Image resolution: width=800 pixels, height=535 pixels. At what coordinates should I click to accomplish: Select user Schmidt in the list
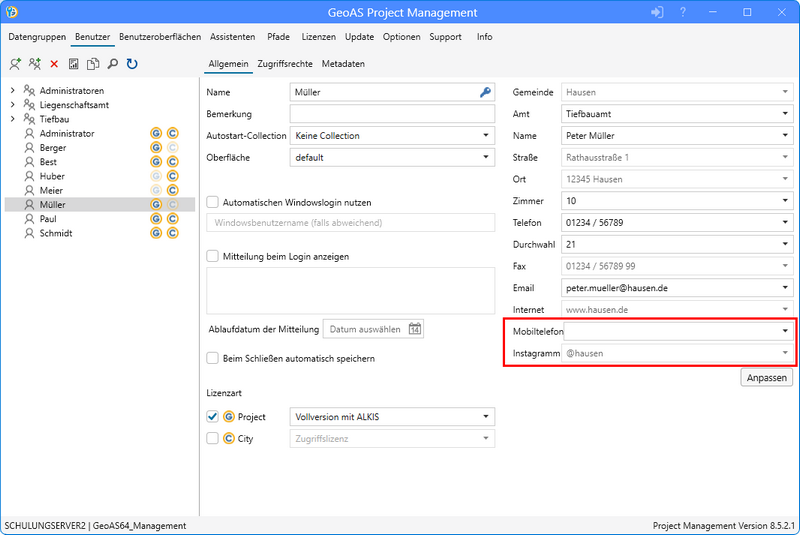coord(55,233)
